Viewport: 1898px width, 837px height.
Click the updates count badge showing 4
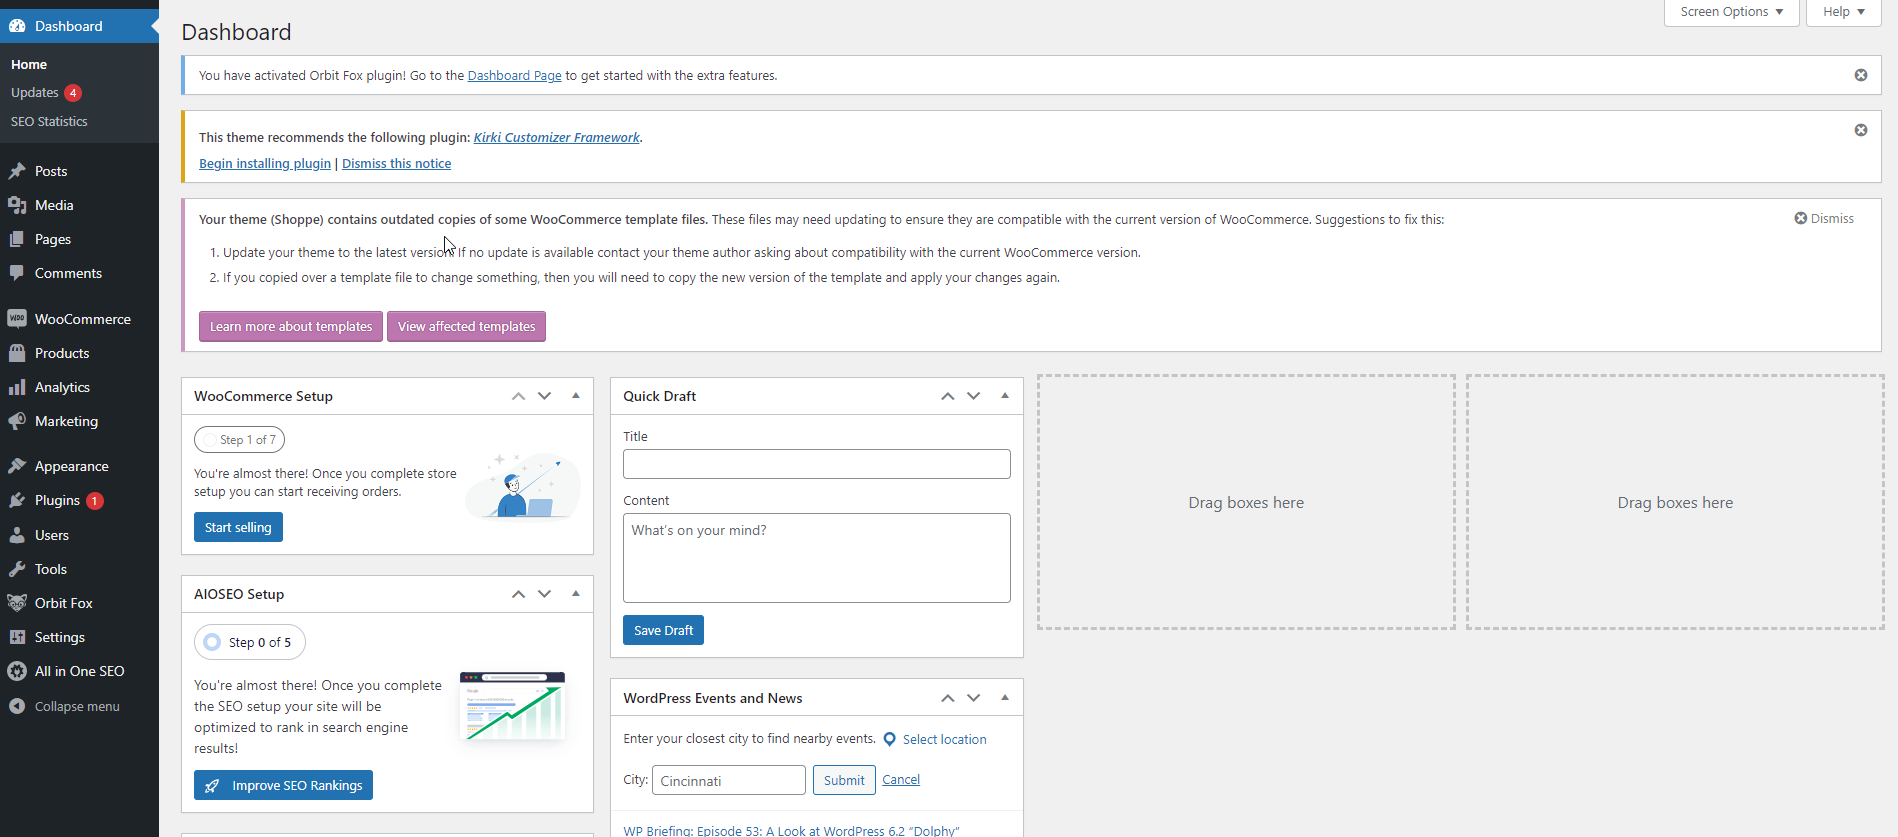73,93
